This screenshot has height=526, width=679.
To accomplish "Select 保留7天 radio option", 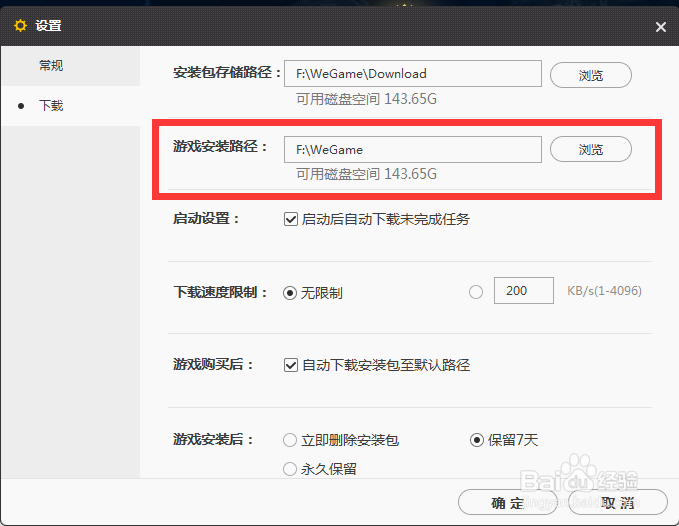I will point(476,440).
